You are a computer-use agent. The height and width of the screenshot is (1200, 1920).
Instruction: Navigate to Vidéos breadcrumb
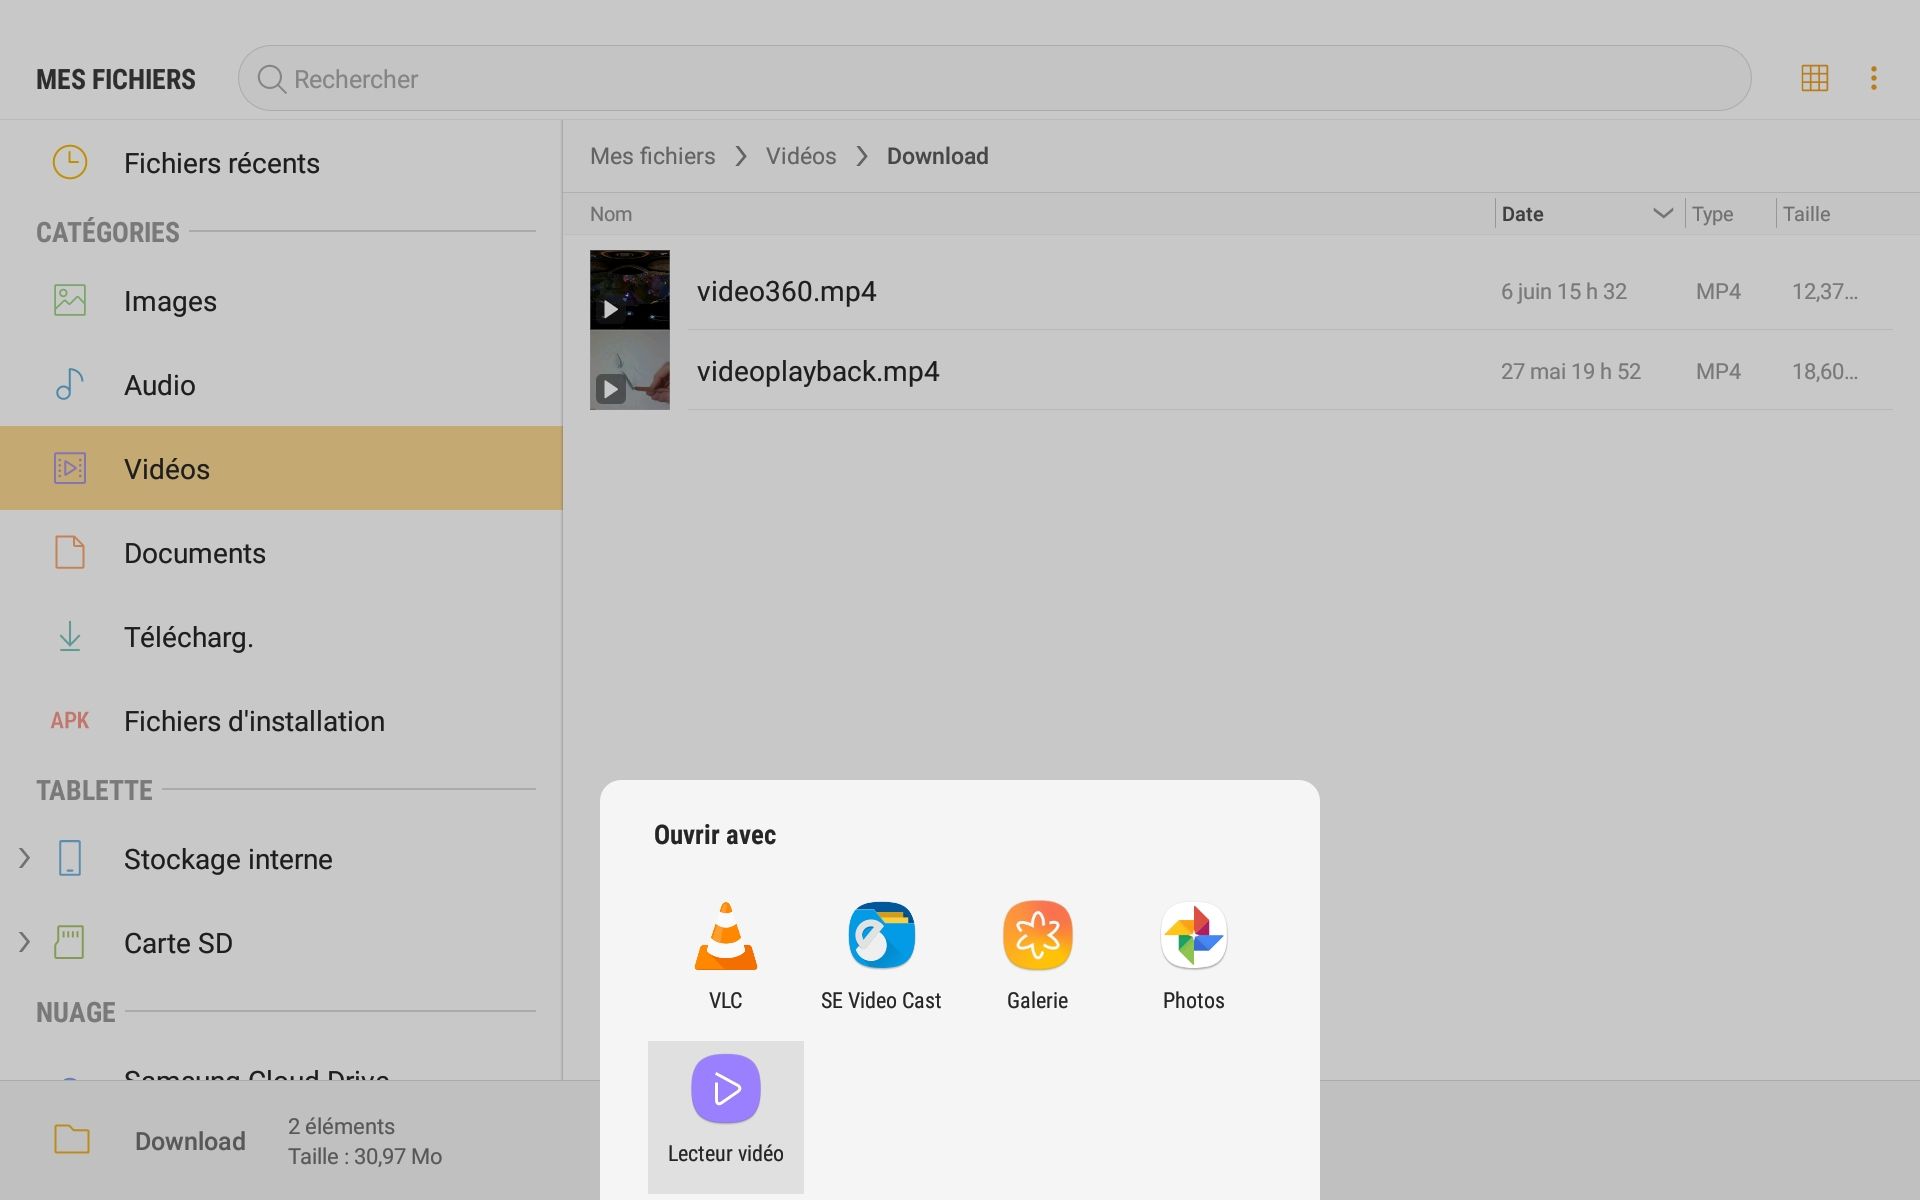click(800, 156)
